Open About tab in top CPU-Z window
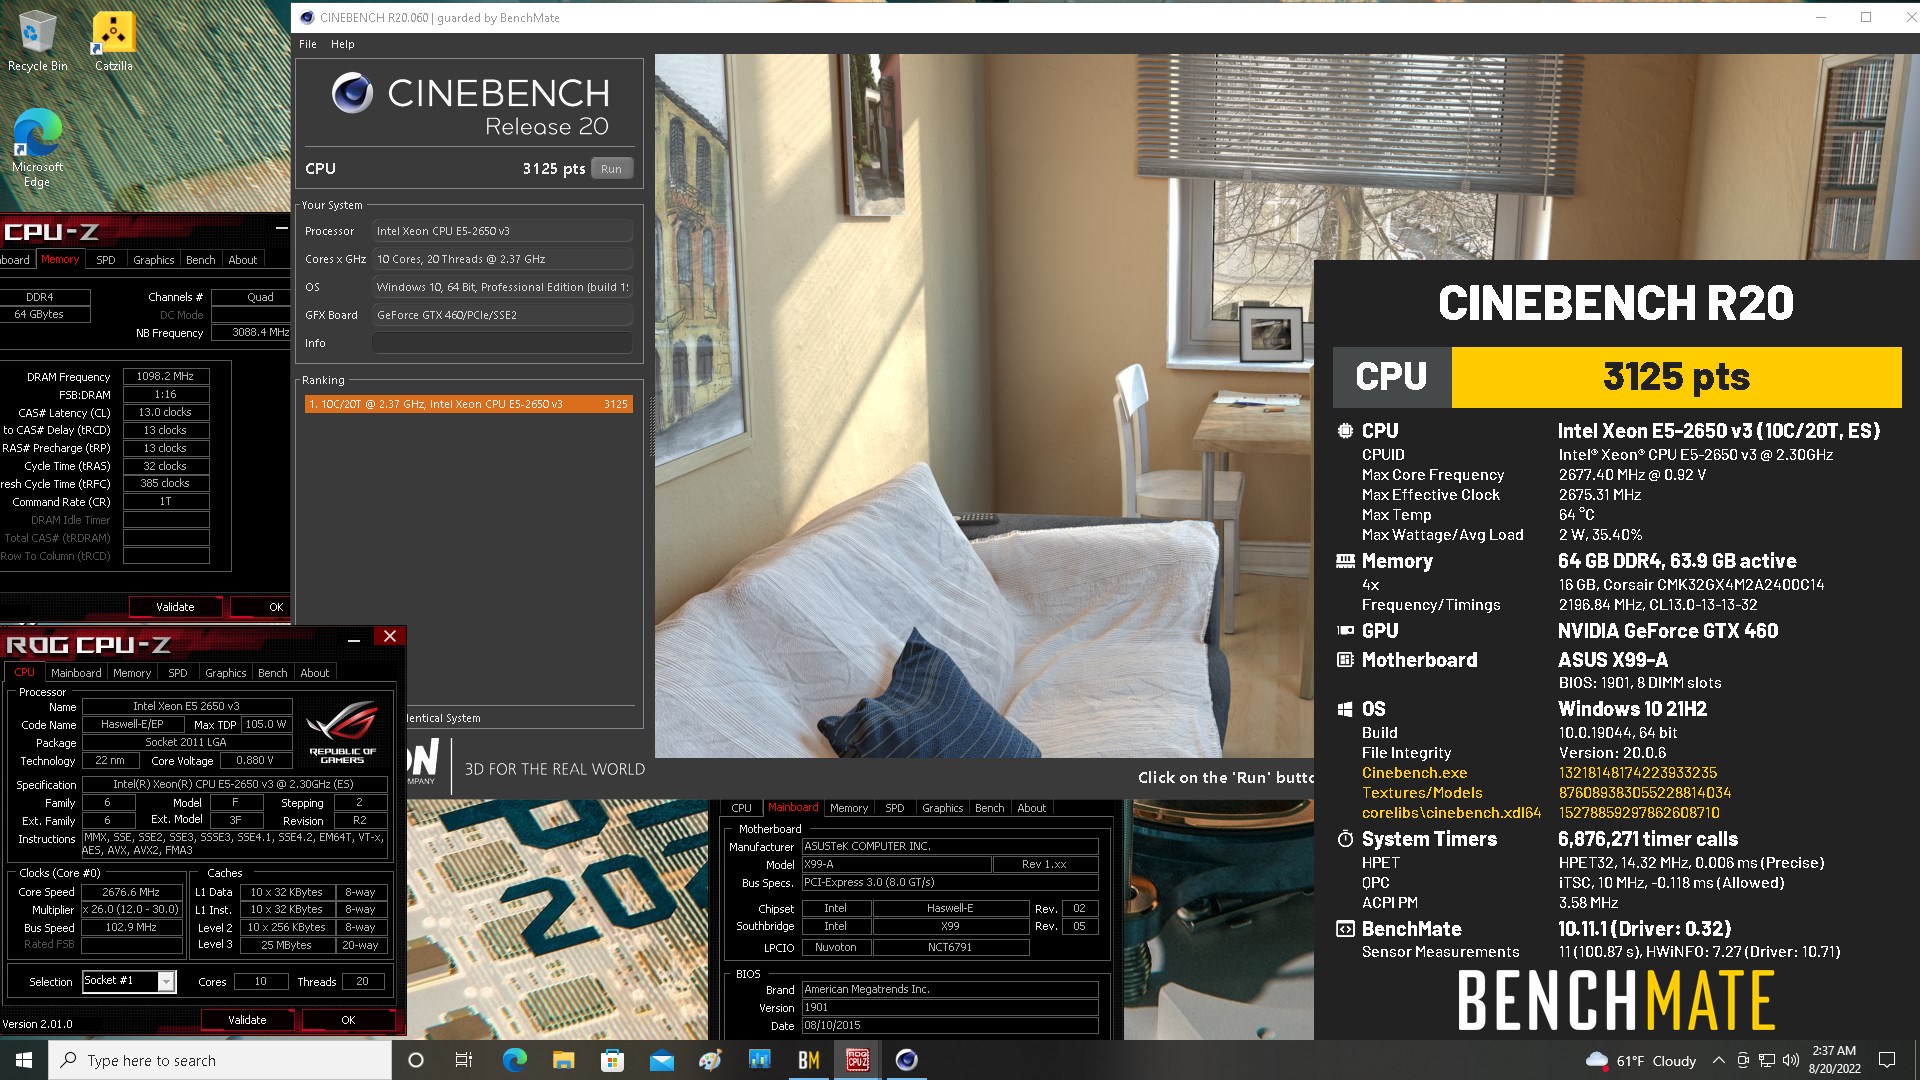This screenshot has height=1080, width=1920. coord(243,260)
